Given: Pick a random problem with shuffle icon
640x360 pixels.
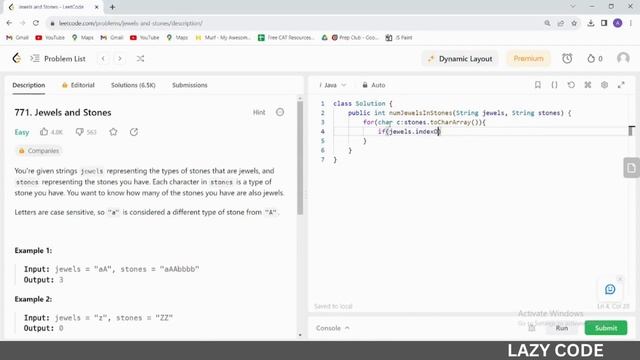Looking at the screenshot, I should click(140, 59).
